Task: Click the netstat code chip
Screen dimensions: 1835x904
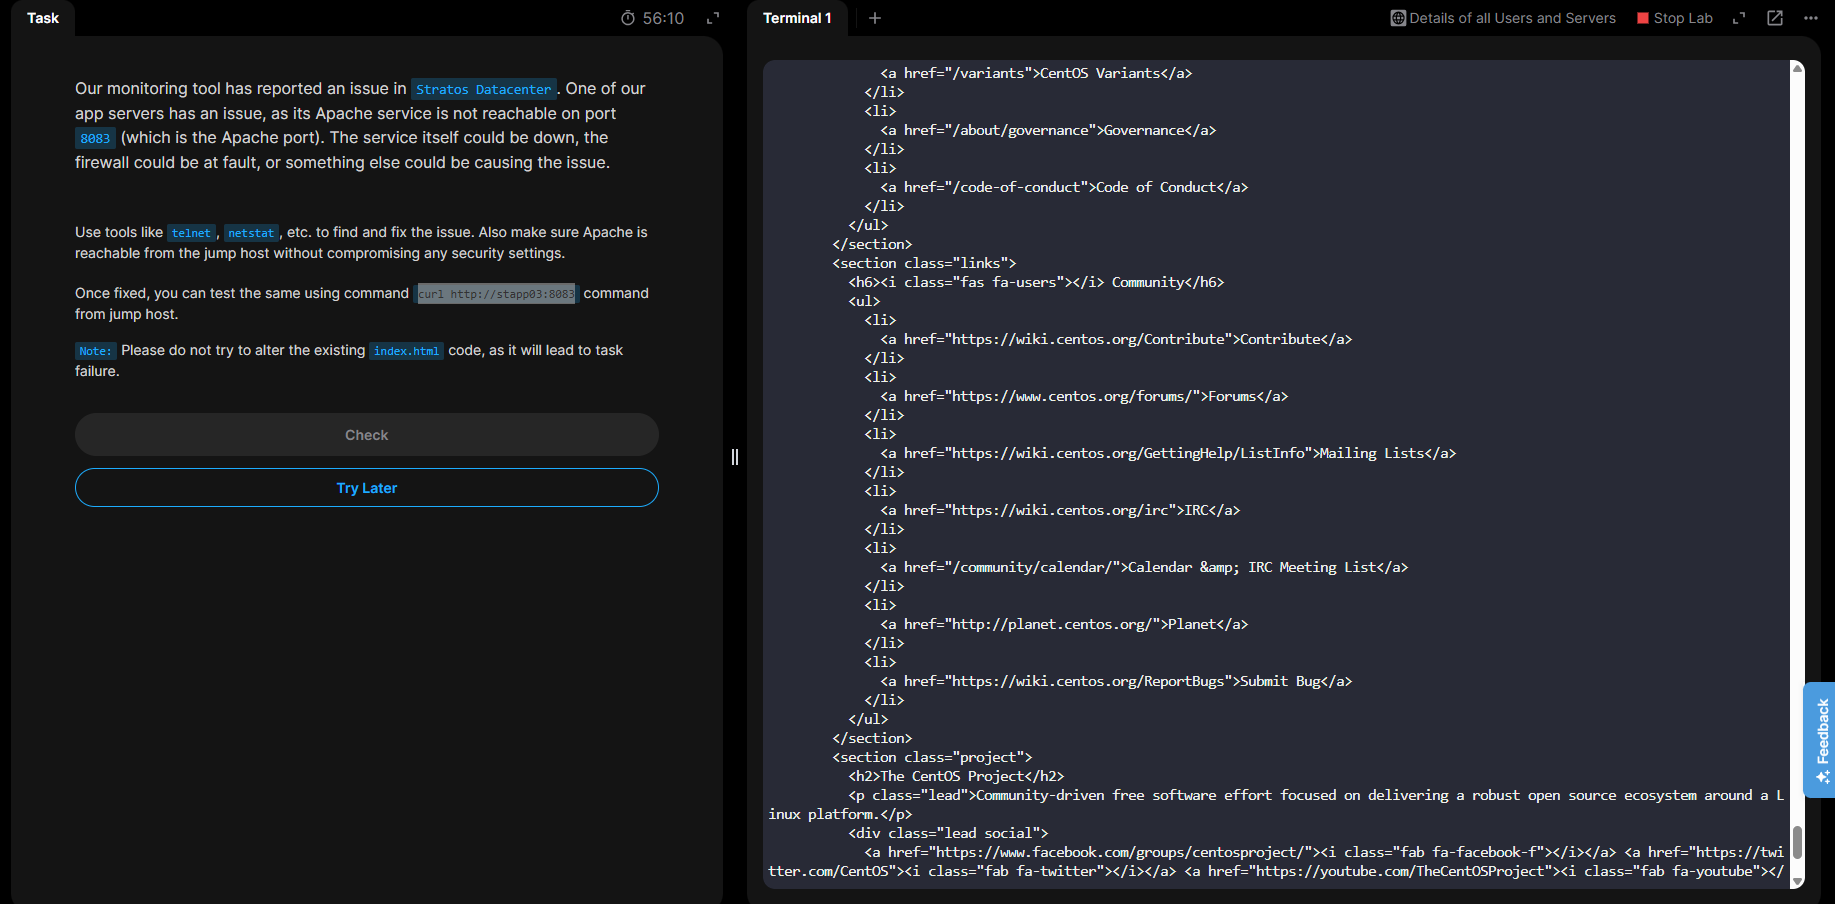Action: (x=251, y=233)
